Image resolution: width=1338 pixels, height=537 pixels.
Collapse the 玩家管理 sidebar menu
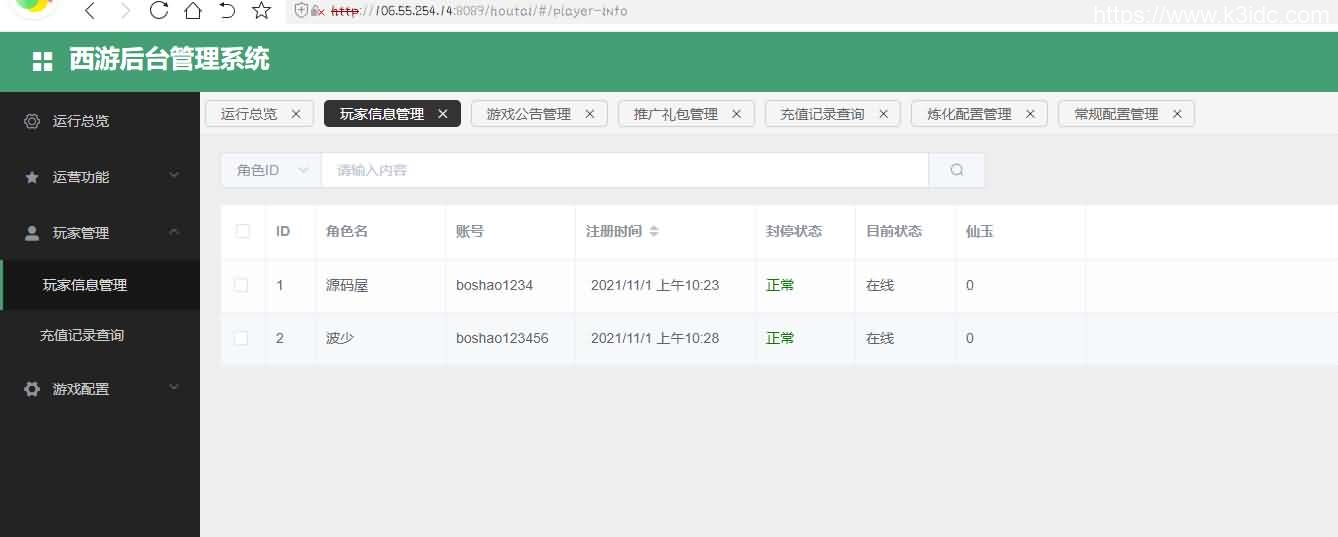[x=100, y=233]
